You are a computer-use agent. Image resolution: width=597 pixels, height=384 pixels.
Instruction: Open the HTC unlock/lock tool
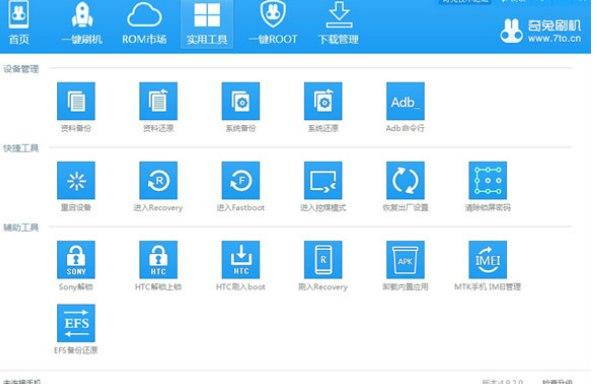coord(158,260)
